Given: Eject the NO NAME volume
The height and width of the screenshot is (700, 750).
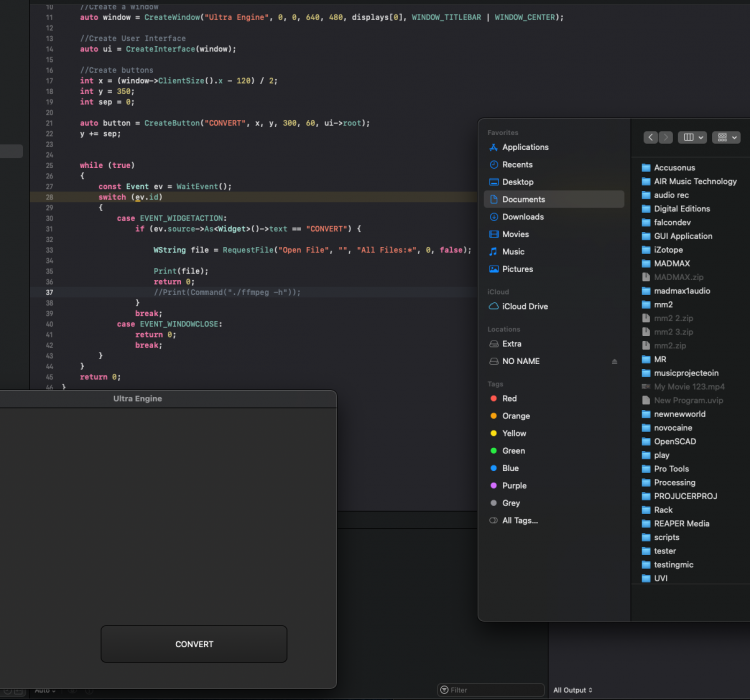Looking at the screenshot, I should (614, 361).
